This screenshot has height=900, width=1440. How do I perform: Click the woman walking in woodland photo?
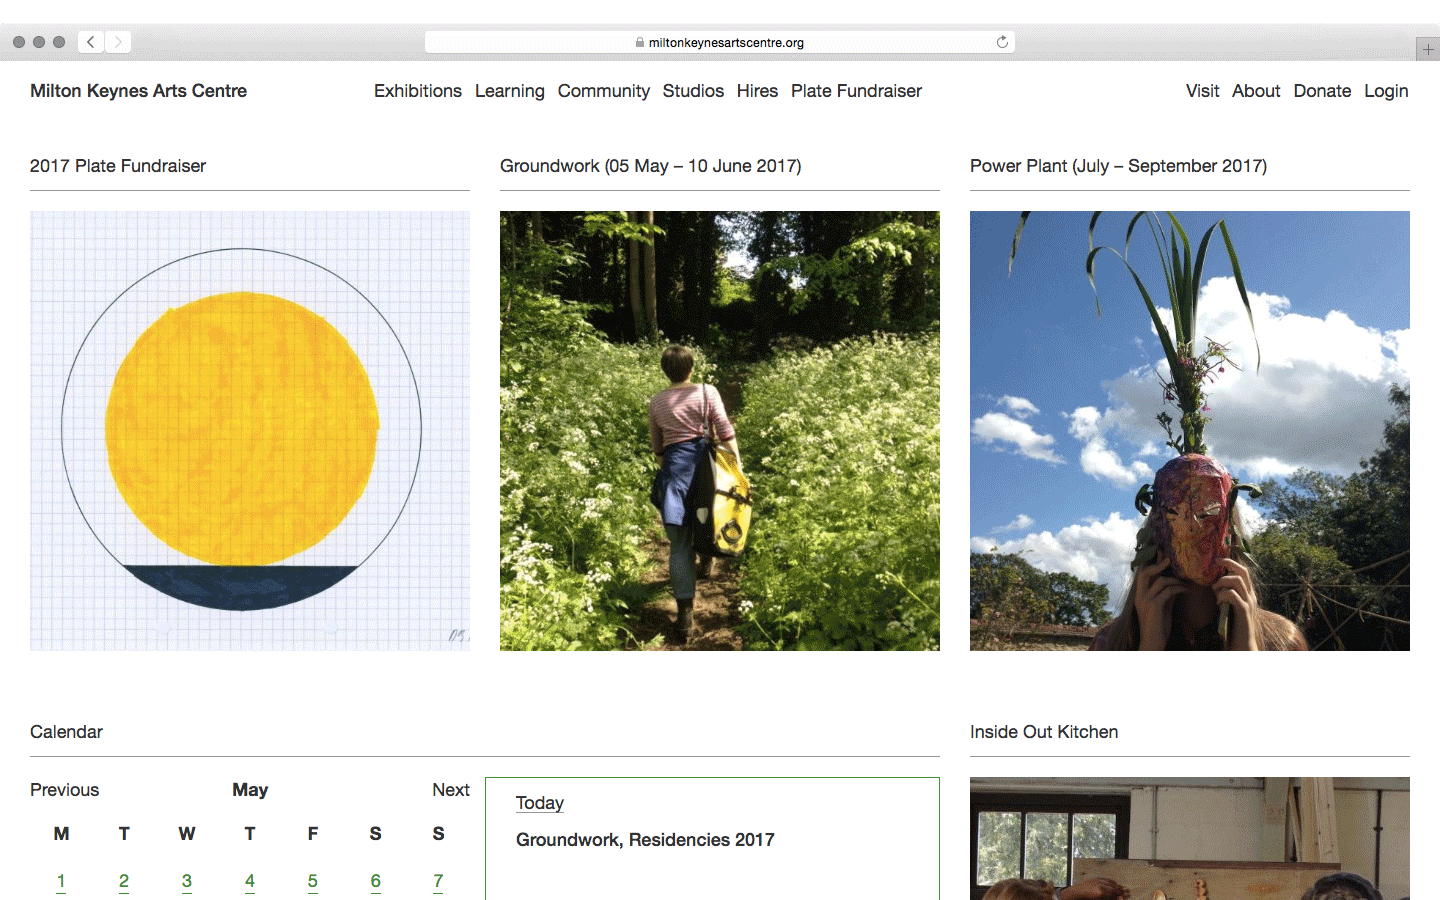click(x=720, y=431)
